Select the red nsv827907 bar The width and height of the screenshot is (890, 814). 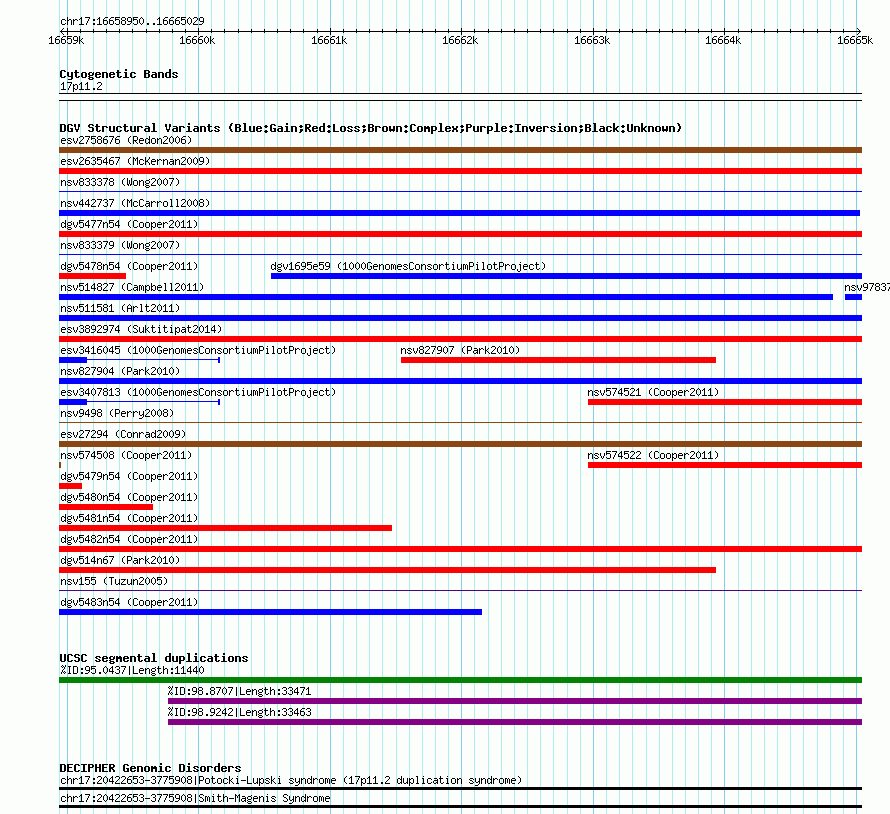[558, 360]
